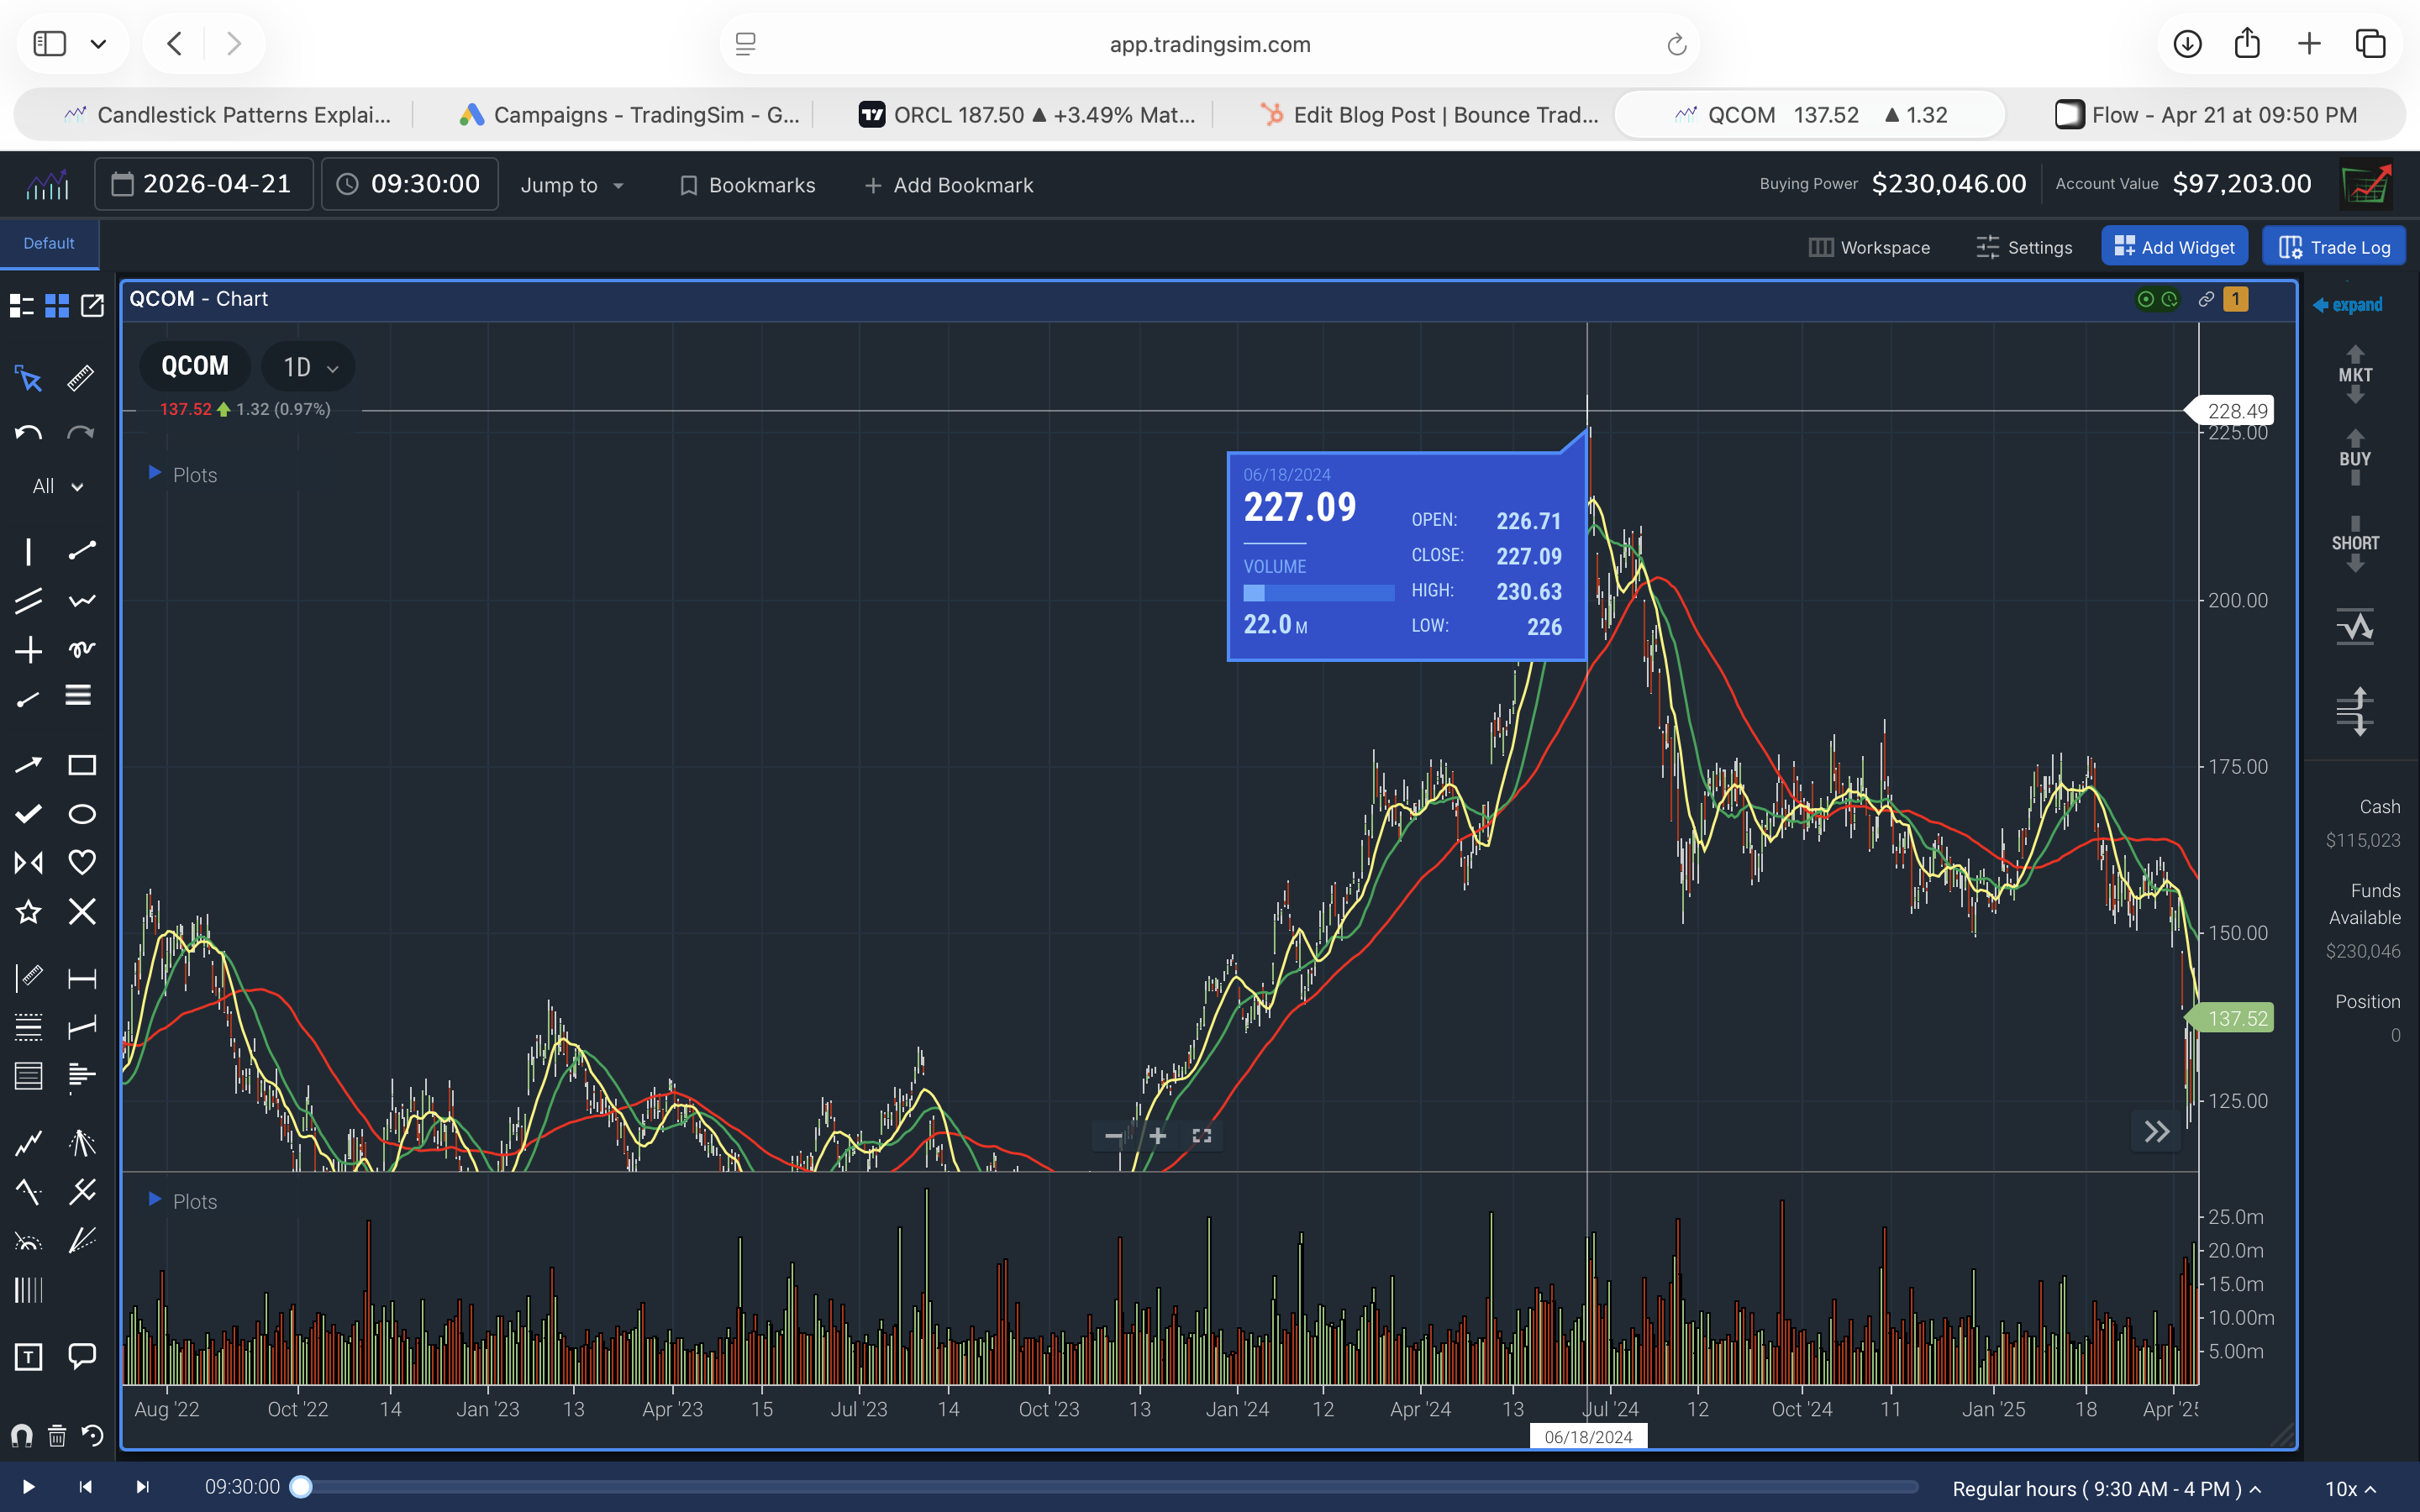This screenshot has width=2420, height=1512.
Task: Select the callout comment tool
Action: click(81, 1357)
